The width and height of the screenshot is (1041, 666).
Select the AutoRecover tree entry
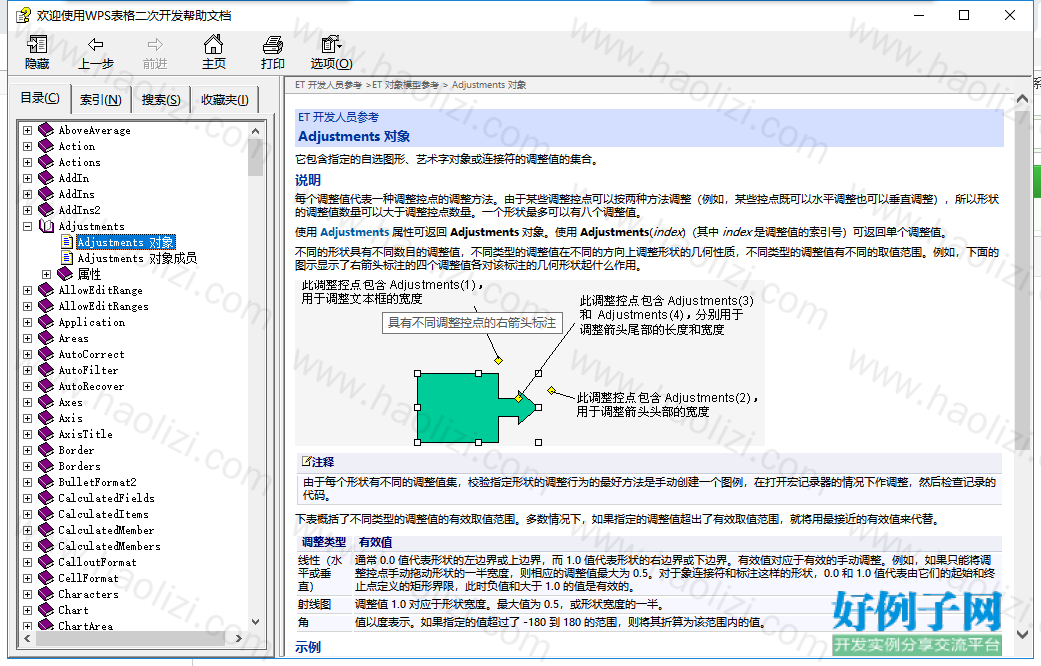91,386
